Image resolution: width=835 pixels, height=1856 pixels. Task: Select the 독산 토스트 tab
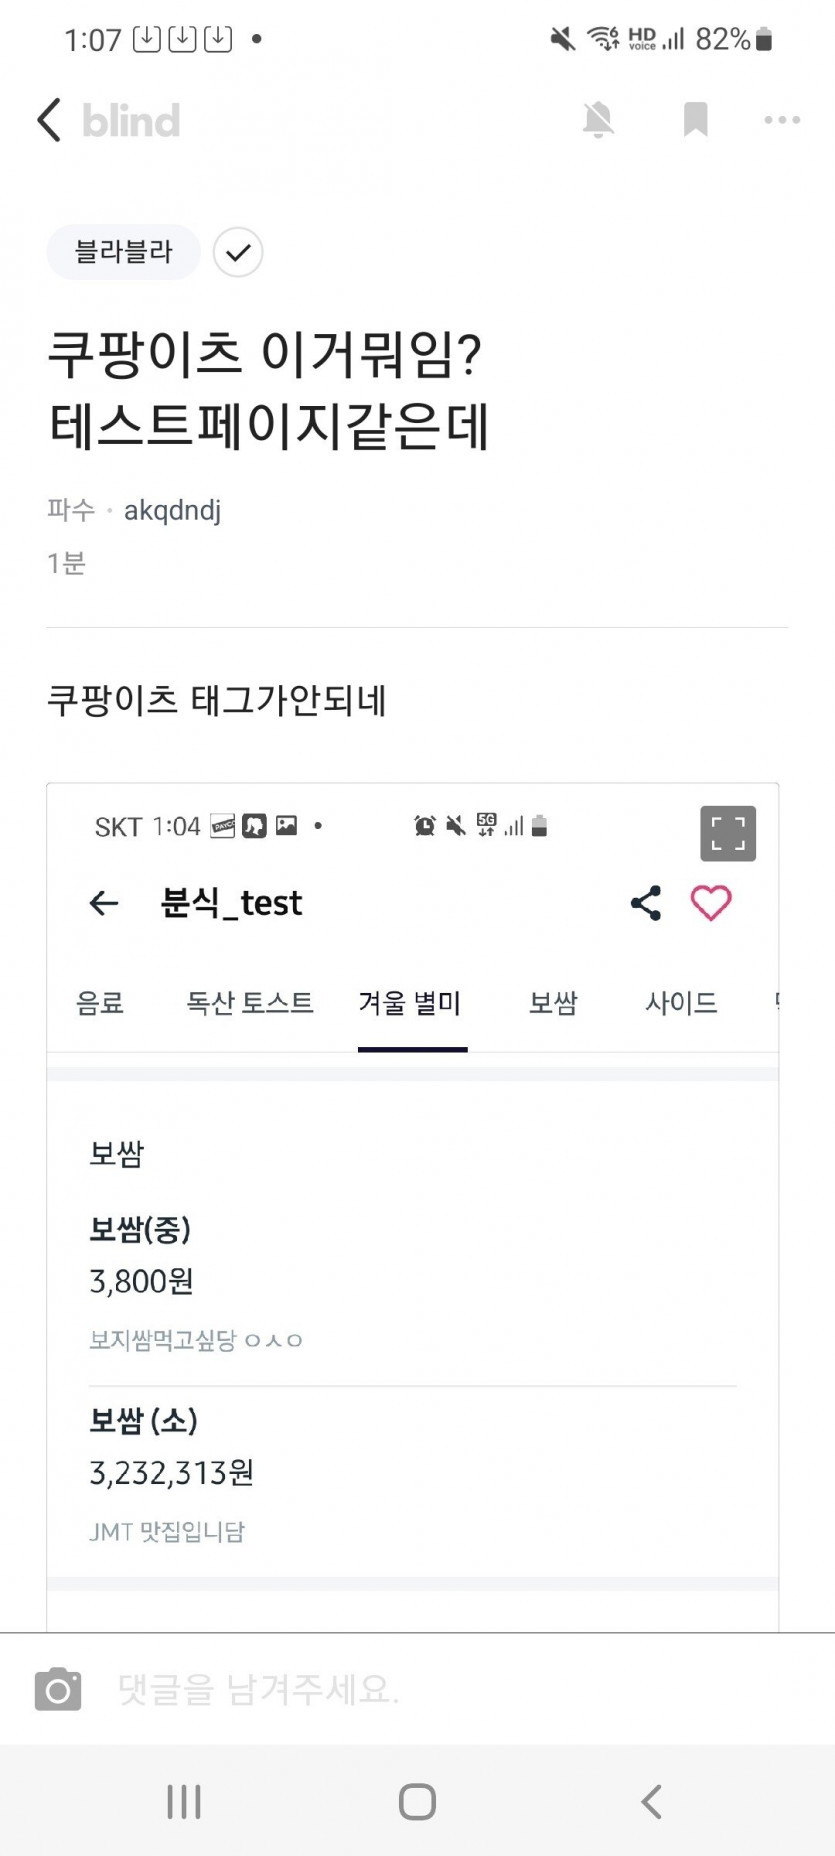tap(250, 1003)
